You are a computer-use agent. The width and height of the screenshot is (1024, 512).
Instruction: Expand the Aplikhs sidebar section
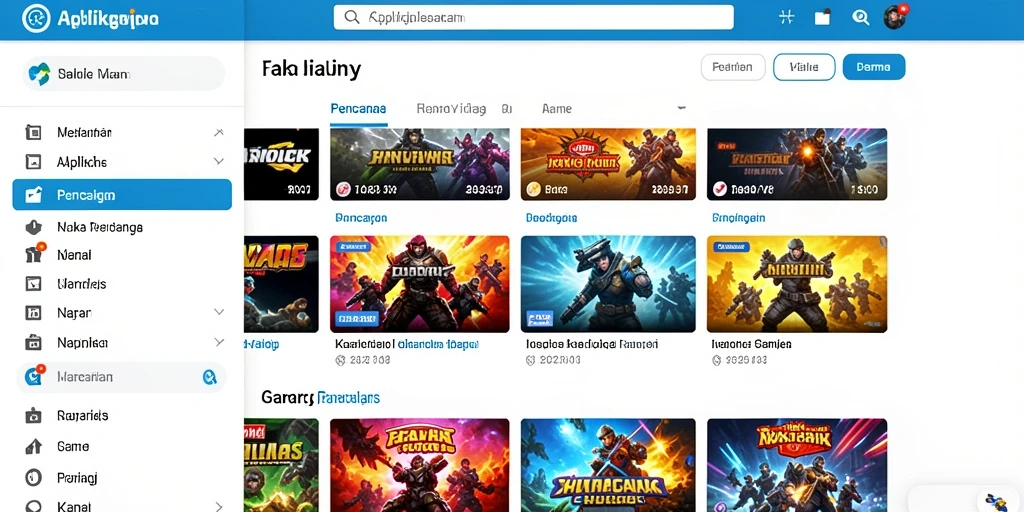219,161
